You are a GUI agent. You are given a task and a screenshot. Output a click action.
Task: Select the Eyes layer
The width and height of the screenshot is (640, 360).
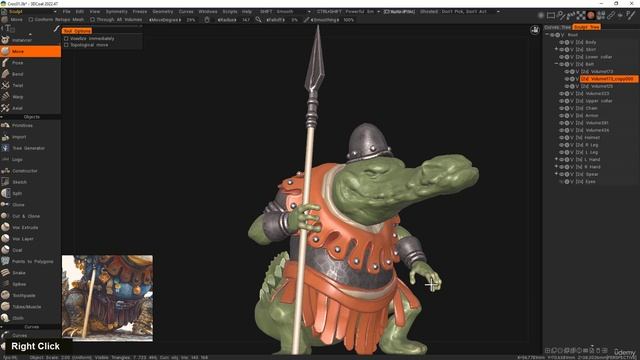tap(590, 182)
